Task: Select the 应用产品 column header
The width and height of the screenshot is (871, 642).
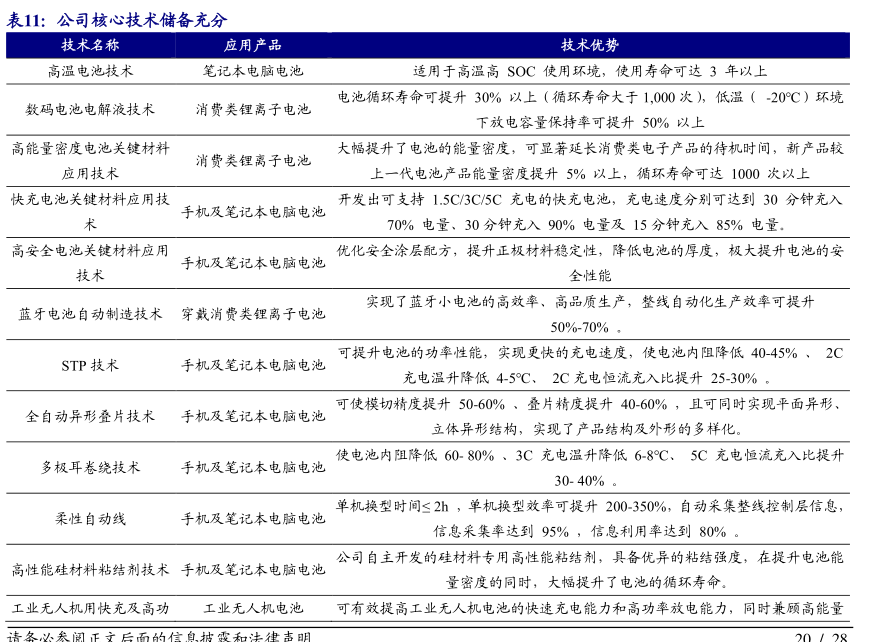Action: click(252, 45)
